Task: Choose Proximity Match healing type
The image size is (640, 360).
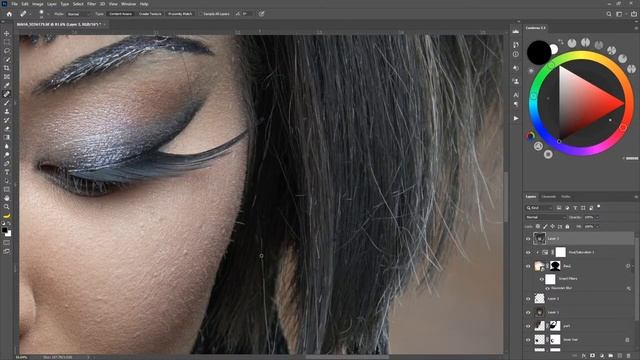Action: [180, 14]
